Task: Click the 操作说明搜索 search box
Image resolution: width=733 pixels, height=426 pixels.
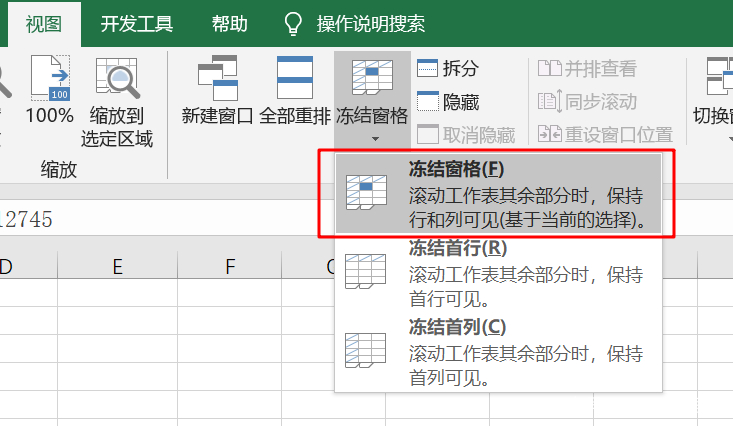Action: click(371, 24)
